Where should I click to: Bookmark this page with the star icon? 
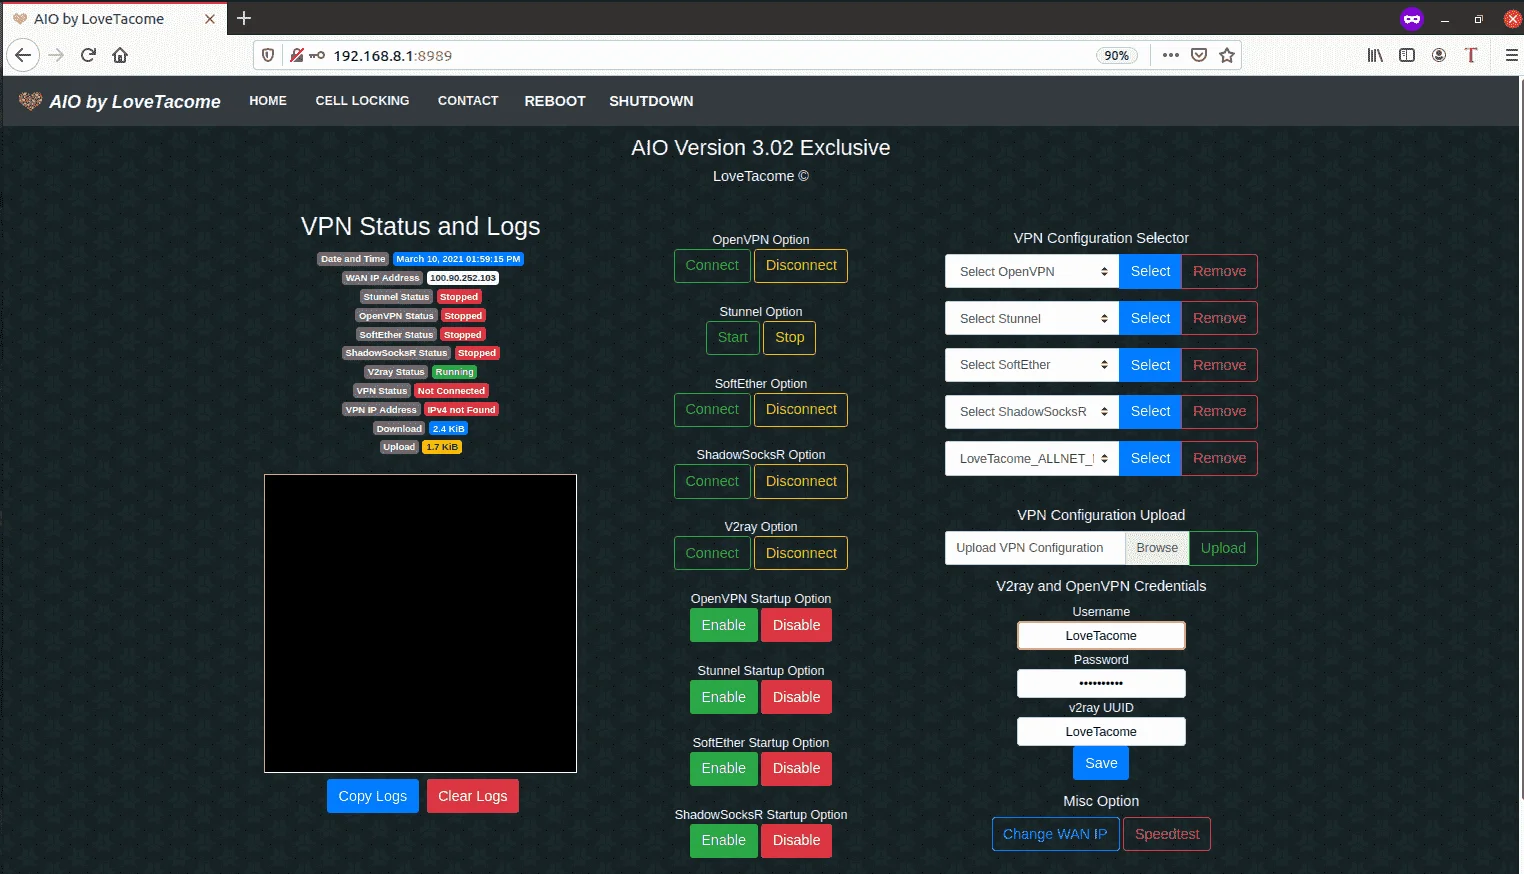(1227, 55)
